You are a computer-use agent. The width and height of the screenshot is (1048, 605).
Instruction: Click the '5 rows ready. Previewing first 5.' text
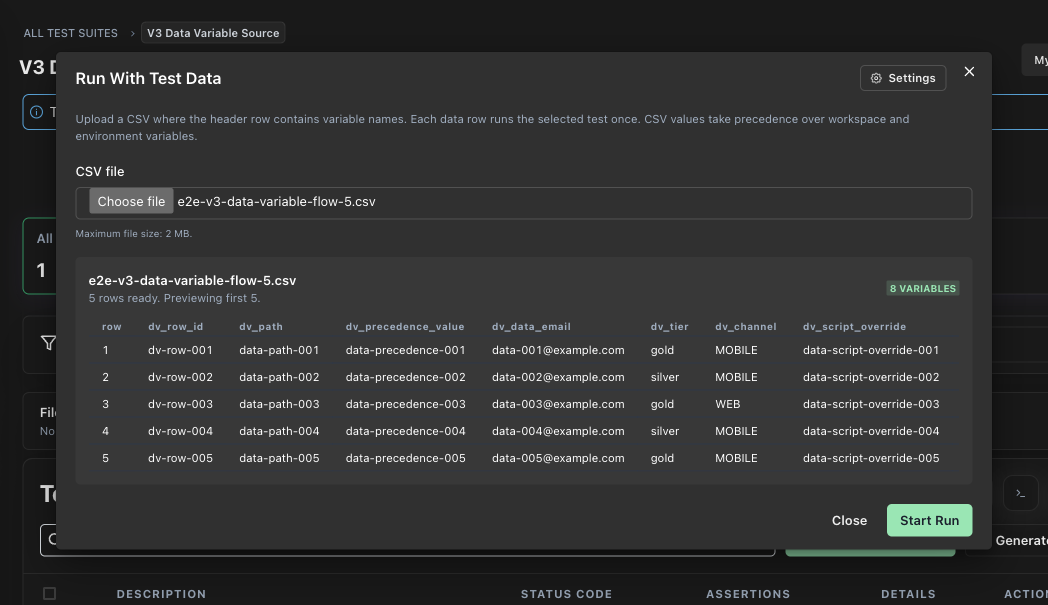click(174, 298)
